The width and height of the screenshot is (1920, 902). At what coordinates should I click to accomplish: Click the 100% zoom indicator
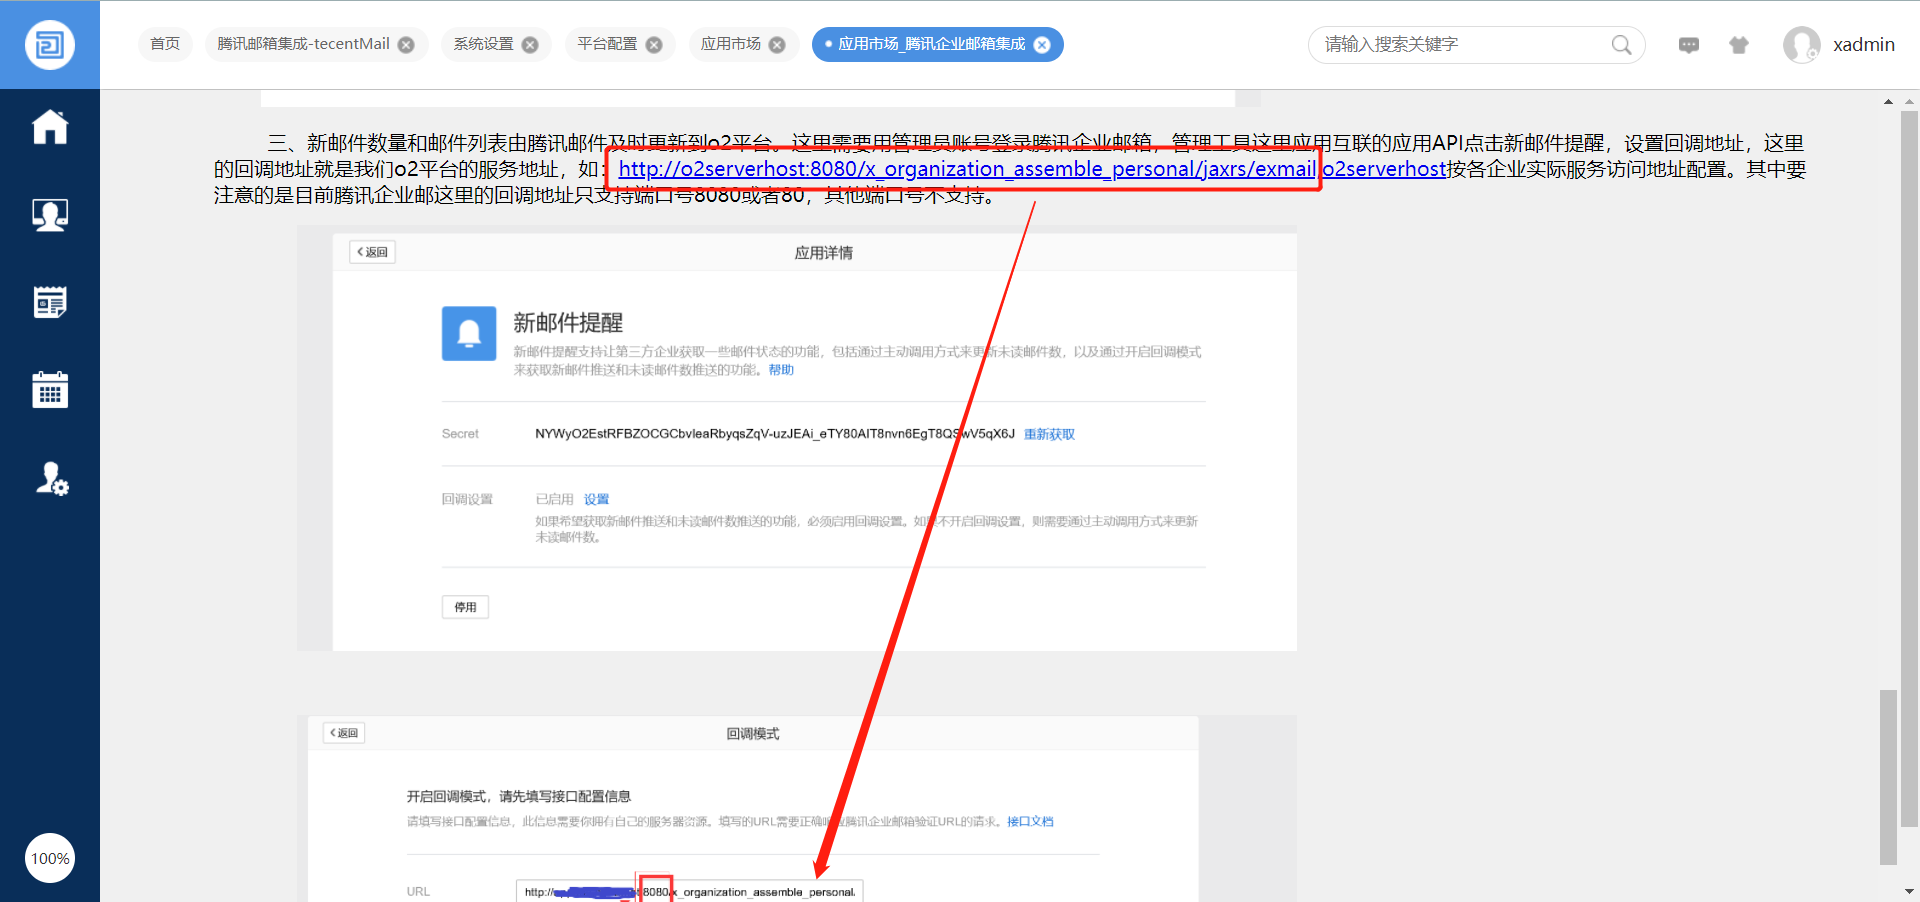coord(50,858)
